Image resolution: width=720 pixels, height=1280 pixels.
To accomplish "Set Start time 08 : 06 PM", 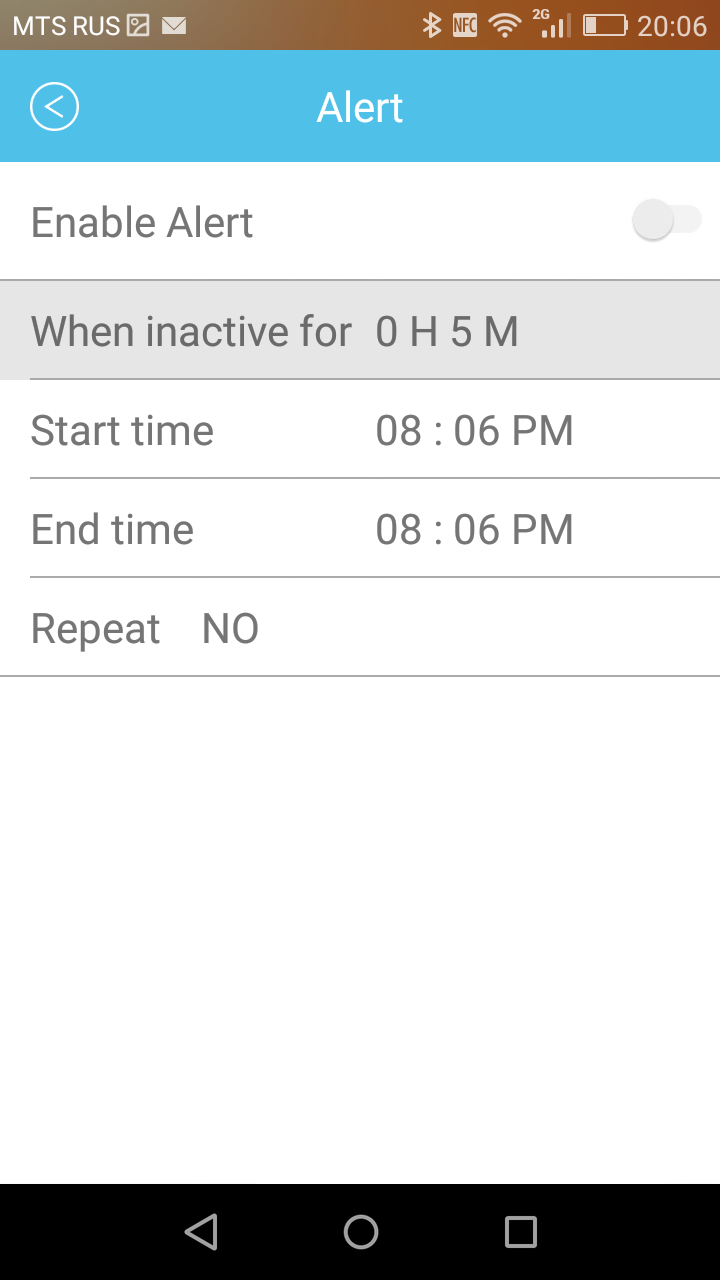I will pyautogui.click(x=474, y=431).
